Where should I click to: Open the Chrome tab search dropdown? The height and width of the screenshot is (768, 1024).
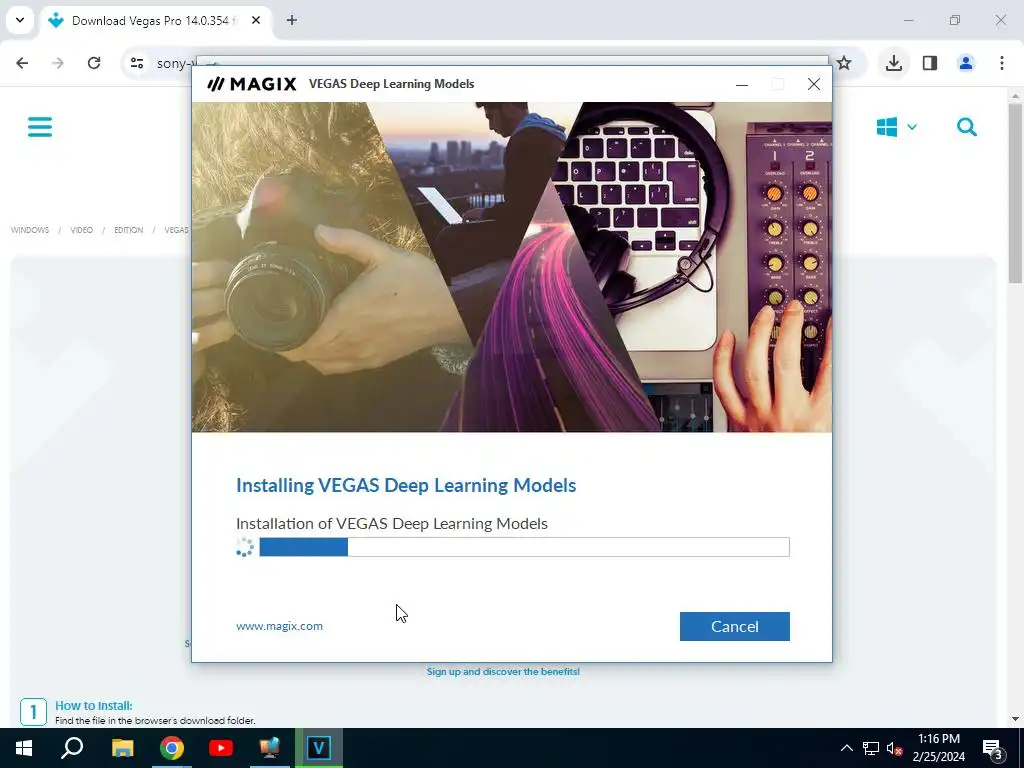click(x=20, y=20)
